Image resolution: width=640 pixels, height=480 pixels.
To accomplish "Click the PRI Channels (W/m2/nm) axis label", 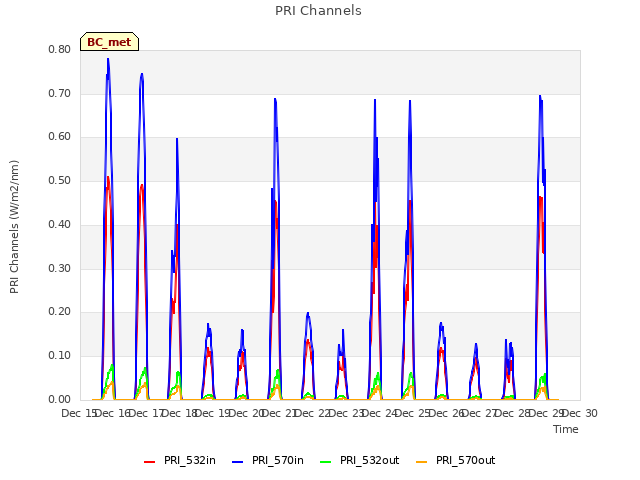I will click(x=14, y=227).
